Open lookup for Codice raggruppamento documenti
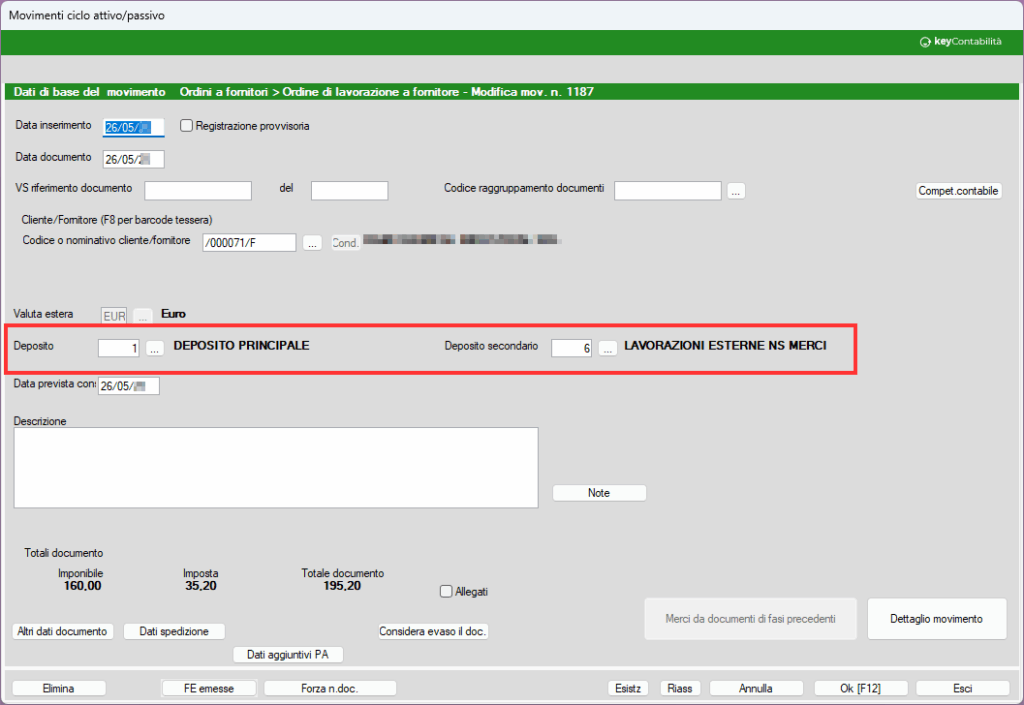 pyautogui.click(x=736, y=191)
